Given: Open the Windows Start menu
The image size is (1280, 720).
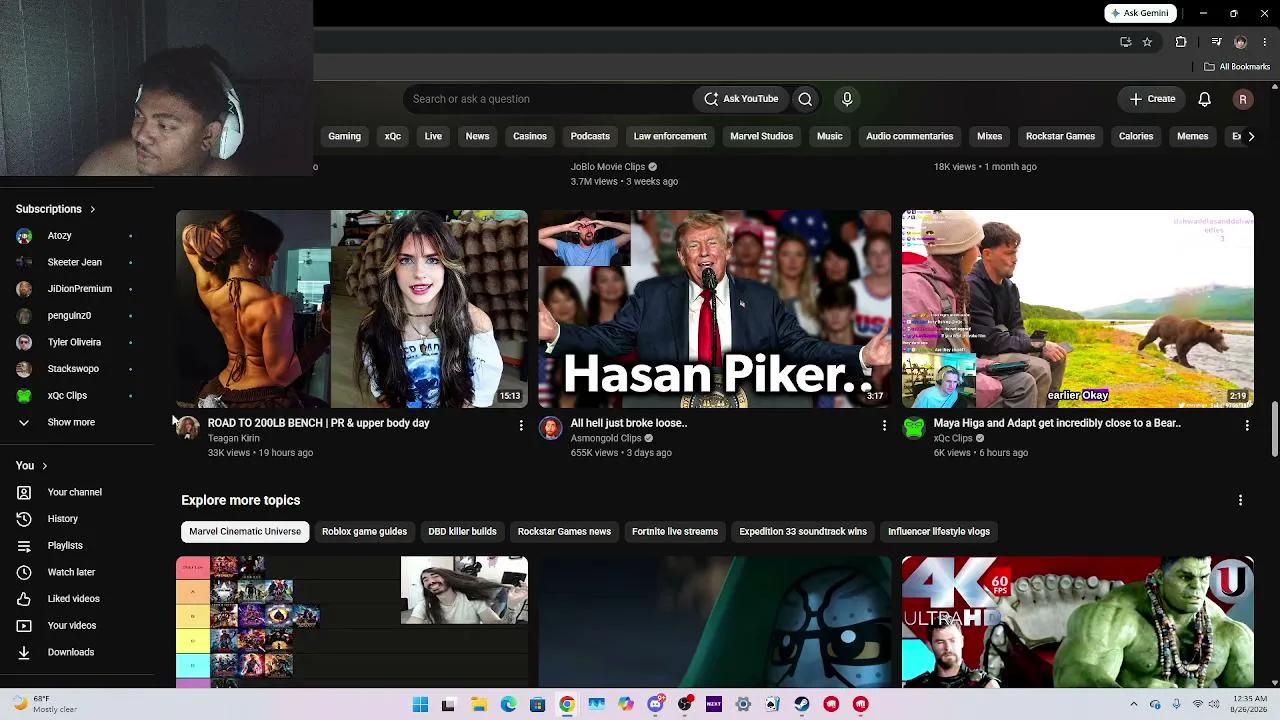Looking at the screenshot, I should tap(421, 704).
